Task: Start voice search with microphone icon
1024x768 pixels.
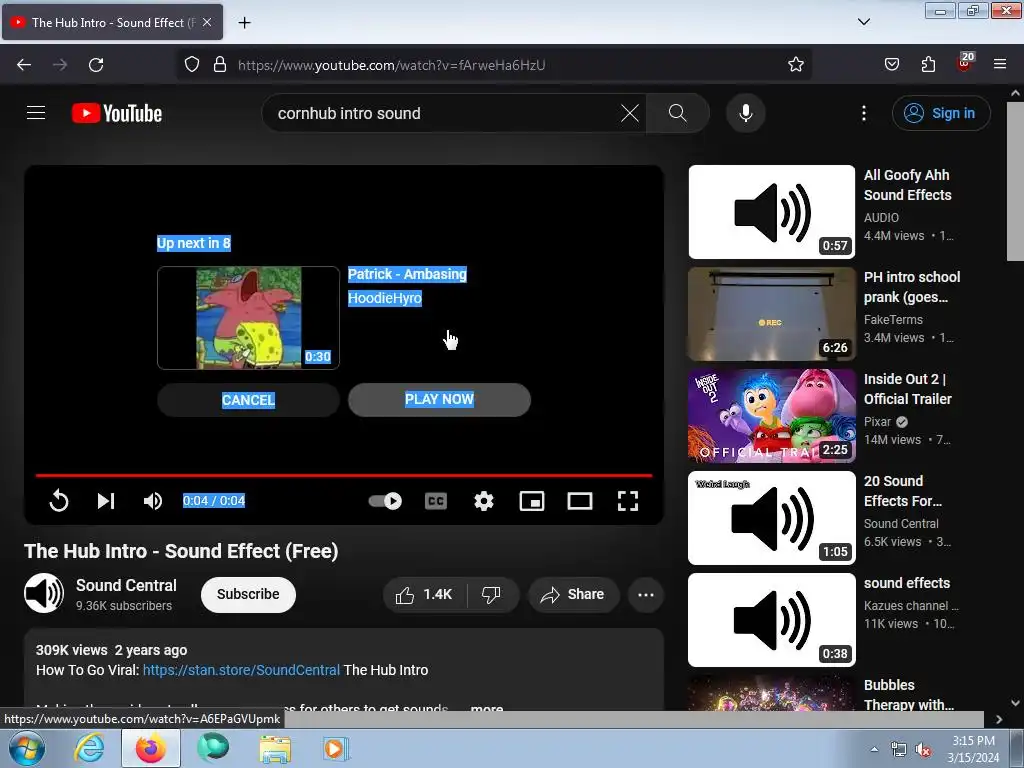Action: click(745, 113)
